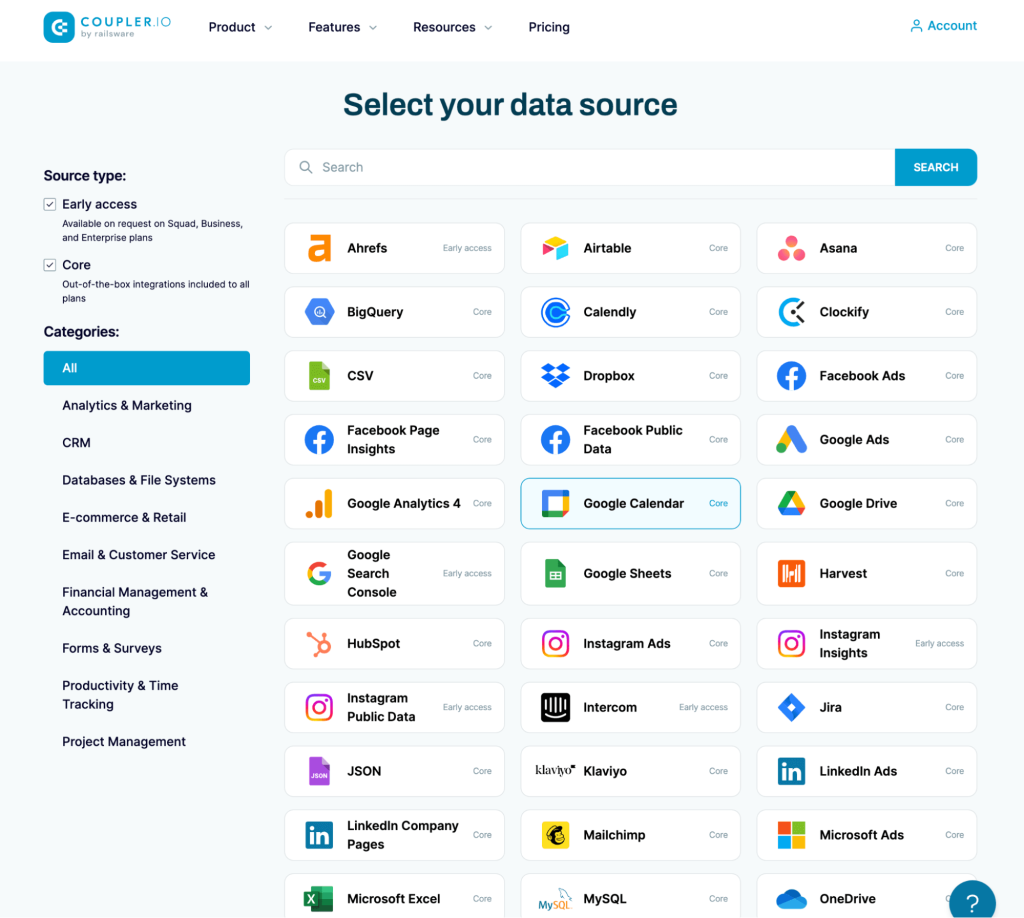Image resolution: width=1024 pixels, height=918 pixels.
Task: Select the Facebook Ads data source
Action: pyautogui.click(x=867, y=376)
